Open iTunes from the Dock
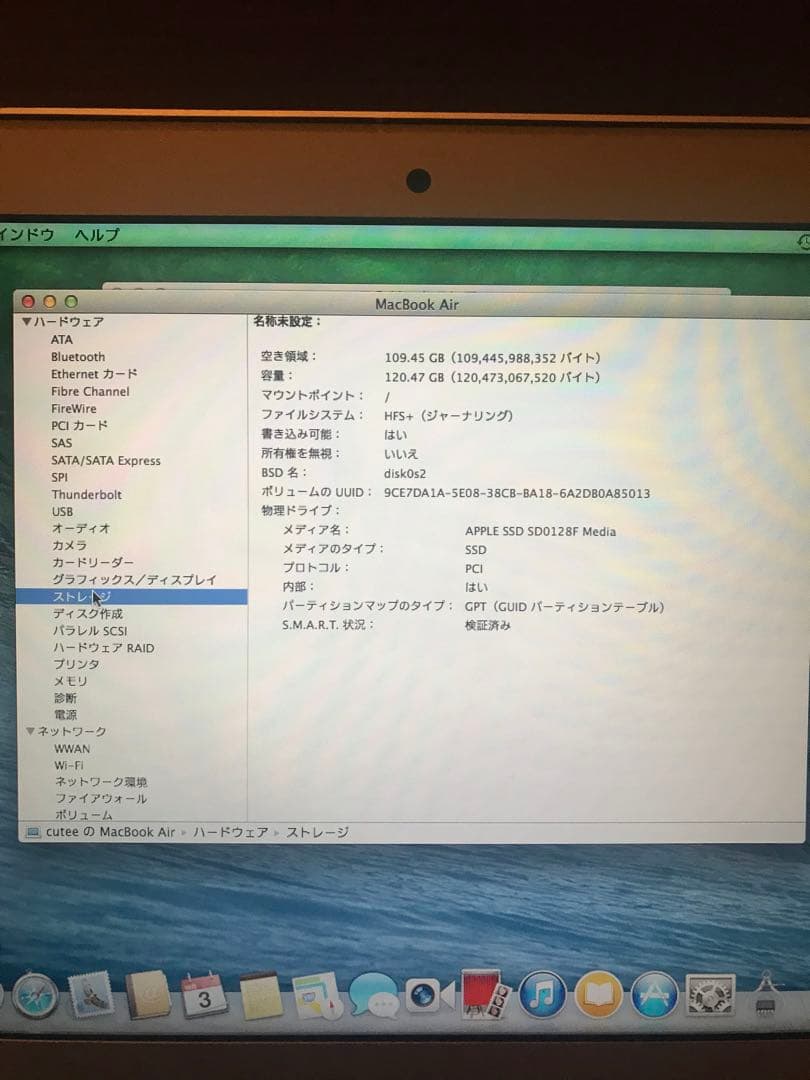 (x=540, y=995)
